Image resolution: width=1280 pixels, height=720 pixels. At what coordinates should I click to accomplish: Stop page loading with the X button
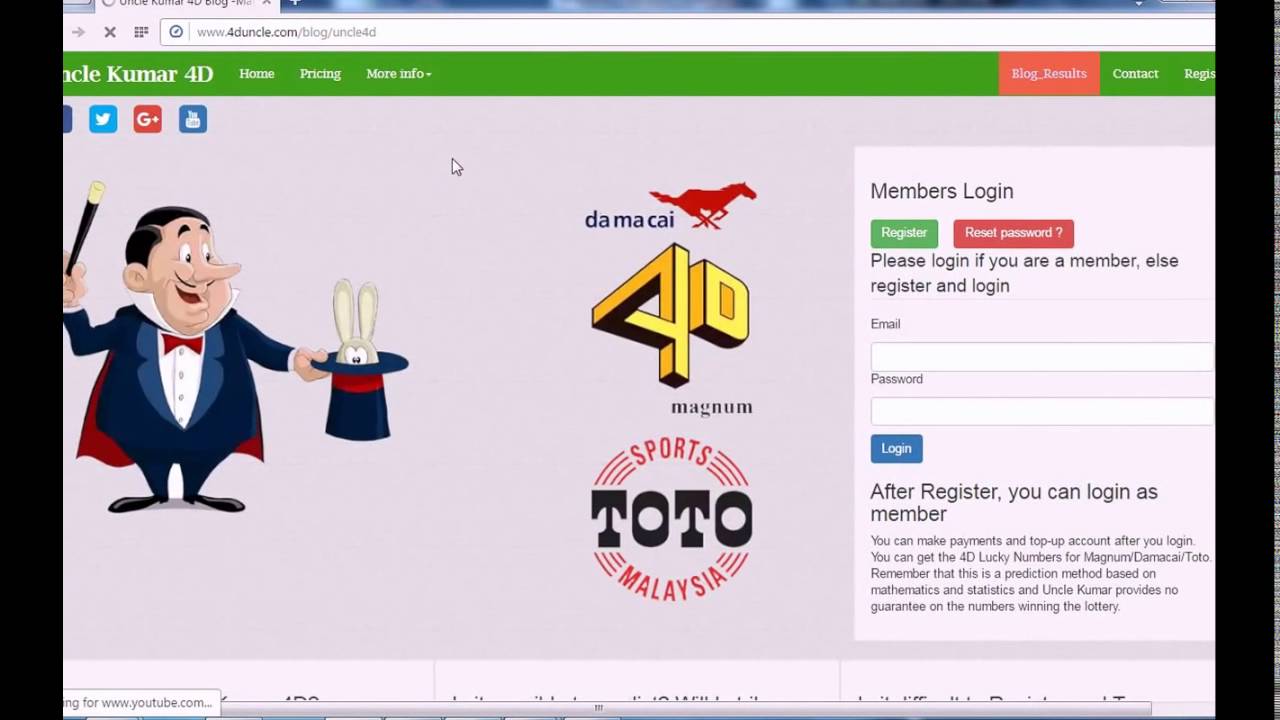[110, 32]
